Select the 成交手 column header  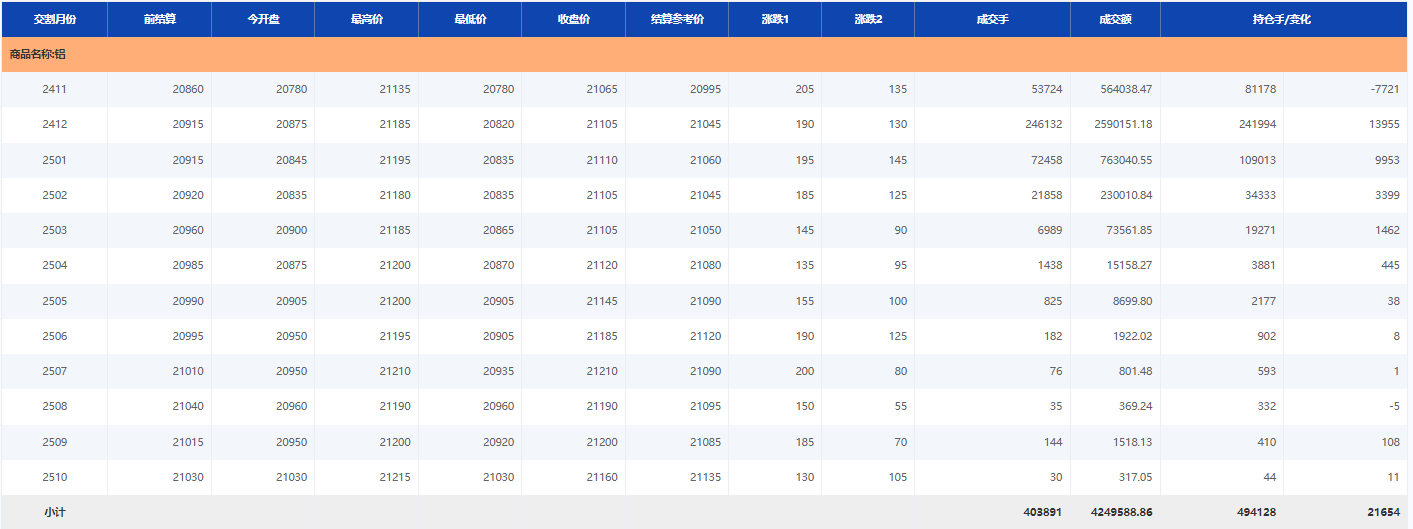click(992, 19)
